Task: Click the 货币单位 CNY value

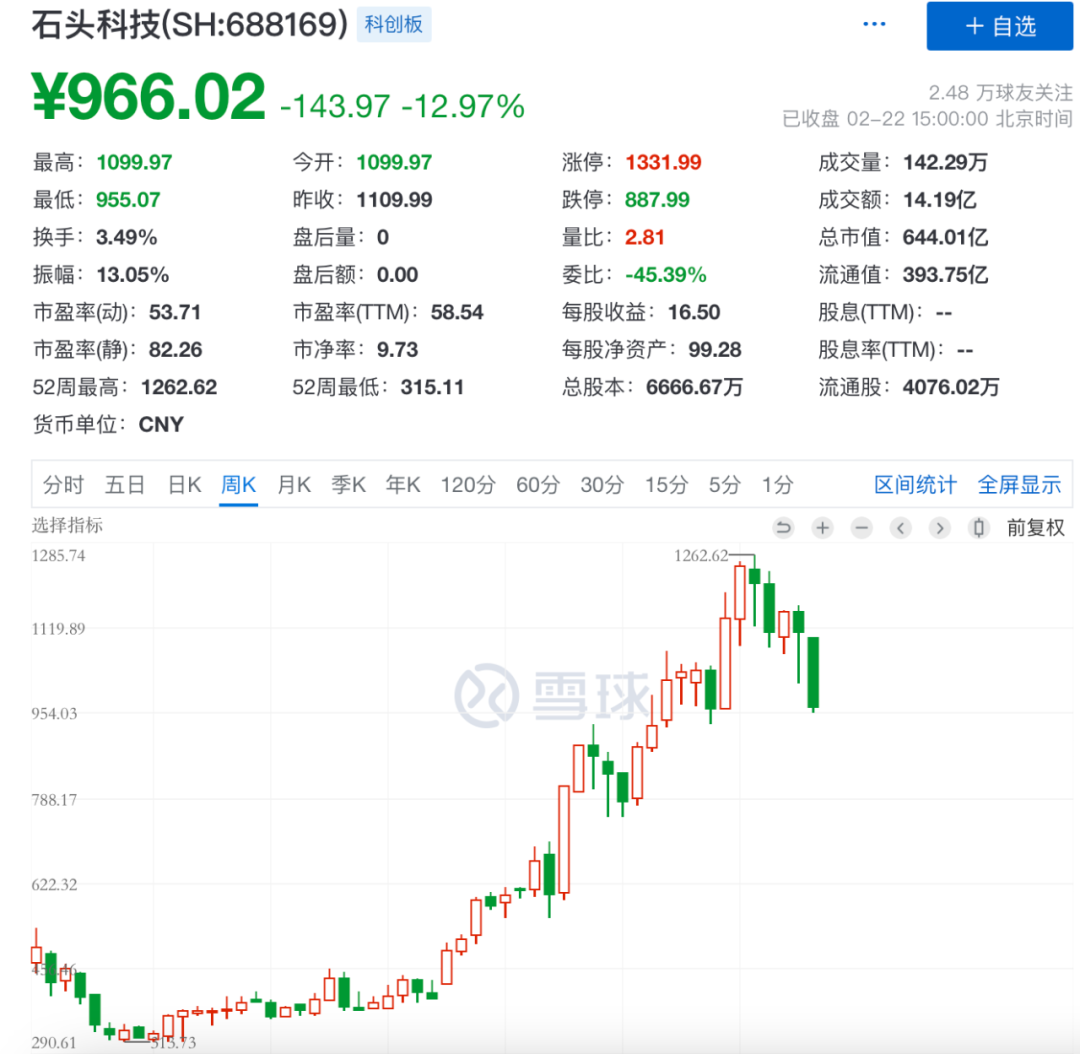Action: point(161,424)
